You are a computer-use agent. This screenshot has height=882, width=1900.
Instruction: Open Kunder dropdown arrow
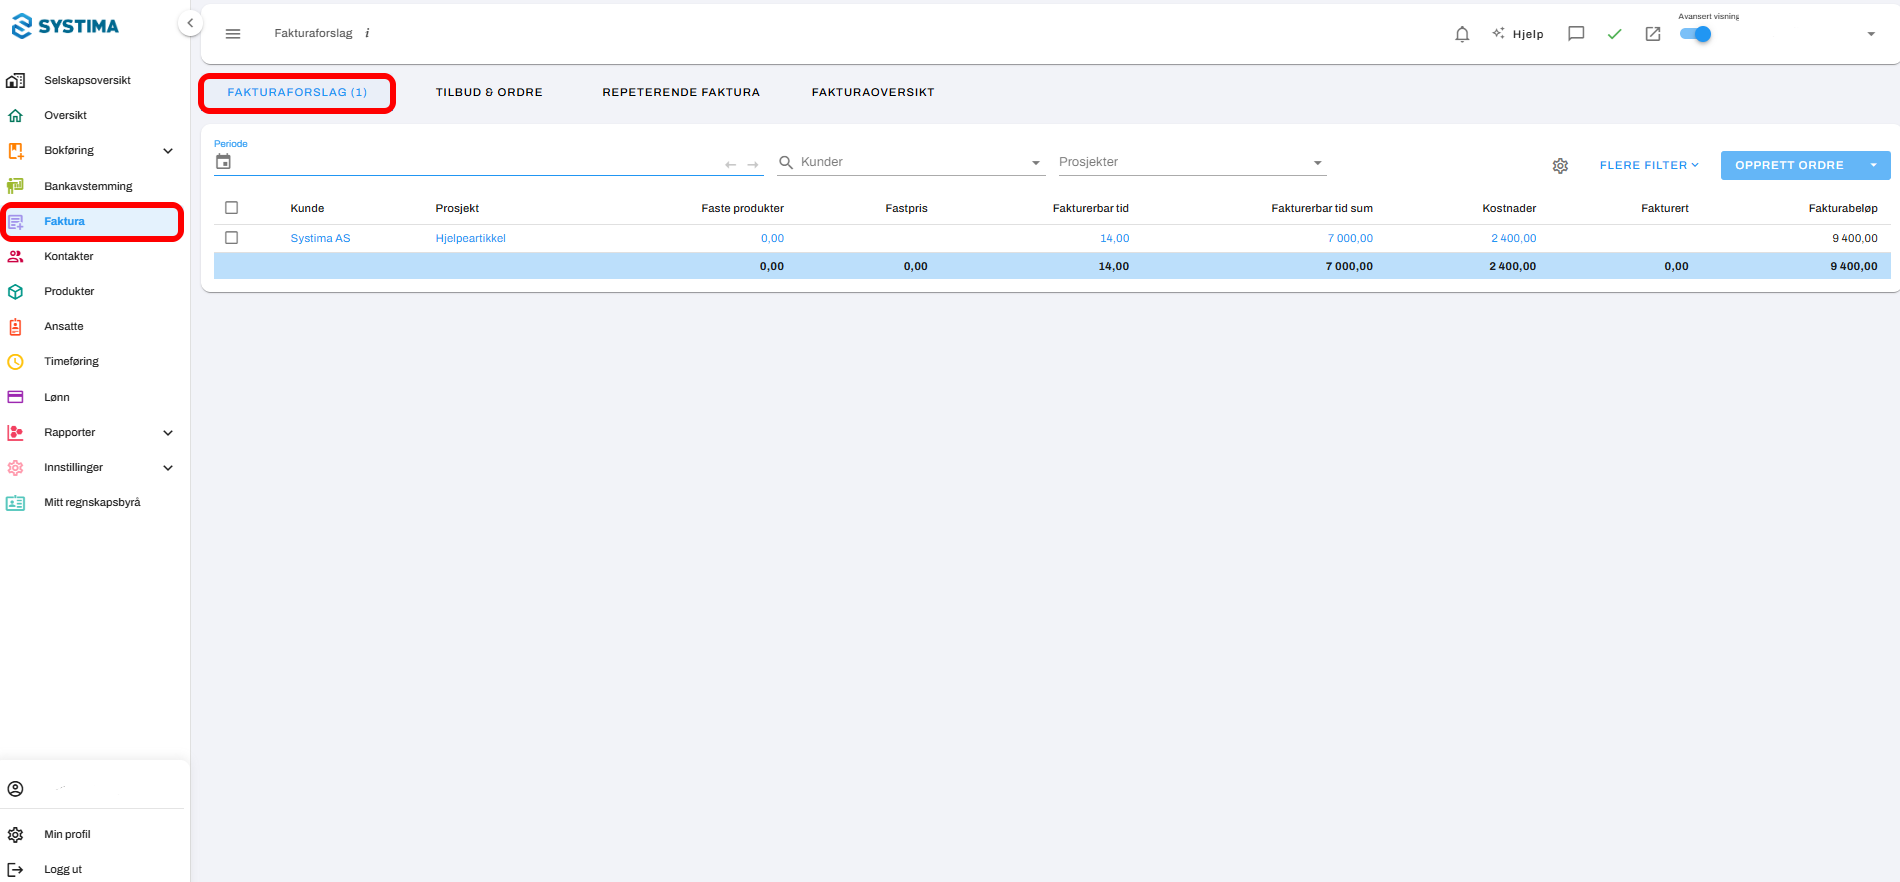(1036, 163)
